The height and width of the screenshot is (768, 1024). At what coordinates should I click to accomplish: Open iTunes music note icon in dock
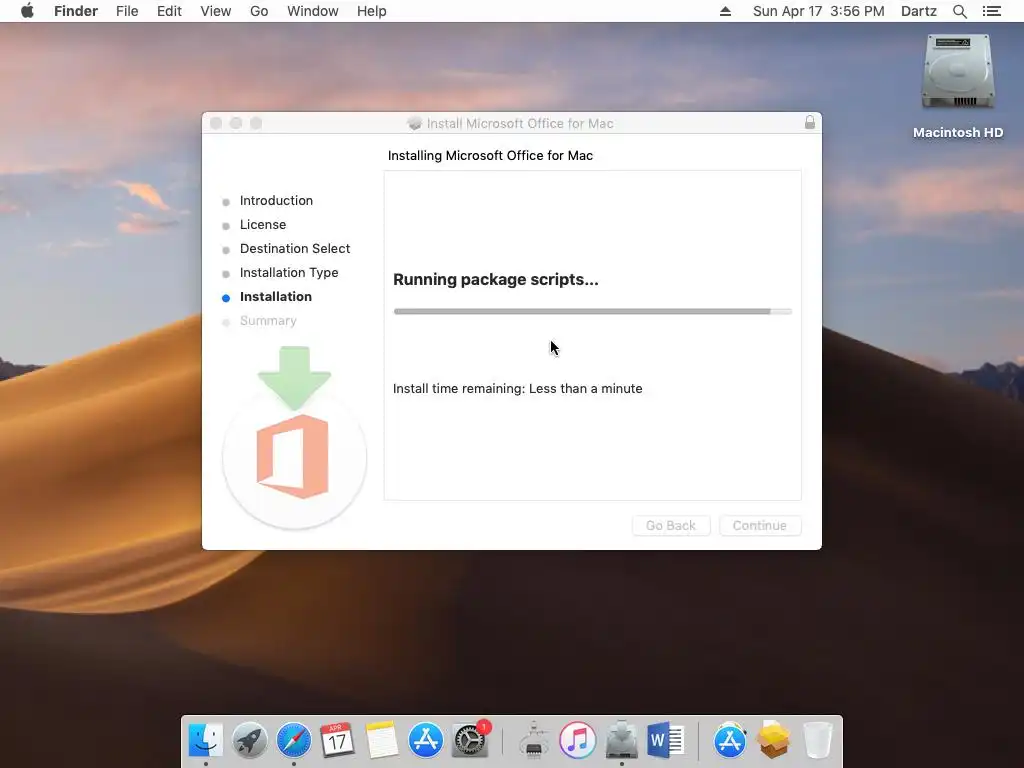click(577, 740)
